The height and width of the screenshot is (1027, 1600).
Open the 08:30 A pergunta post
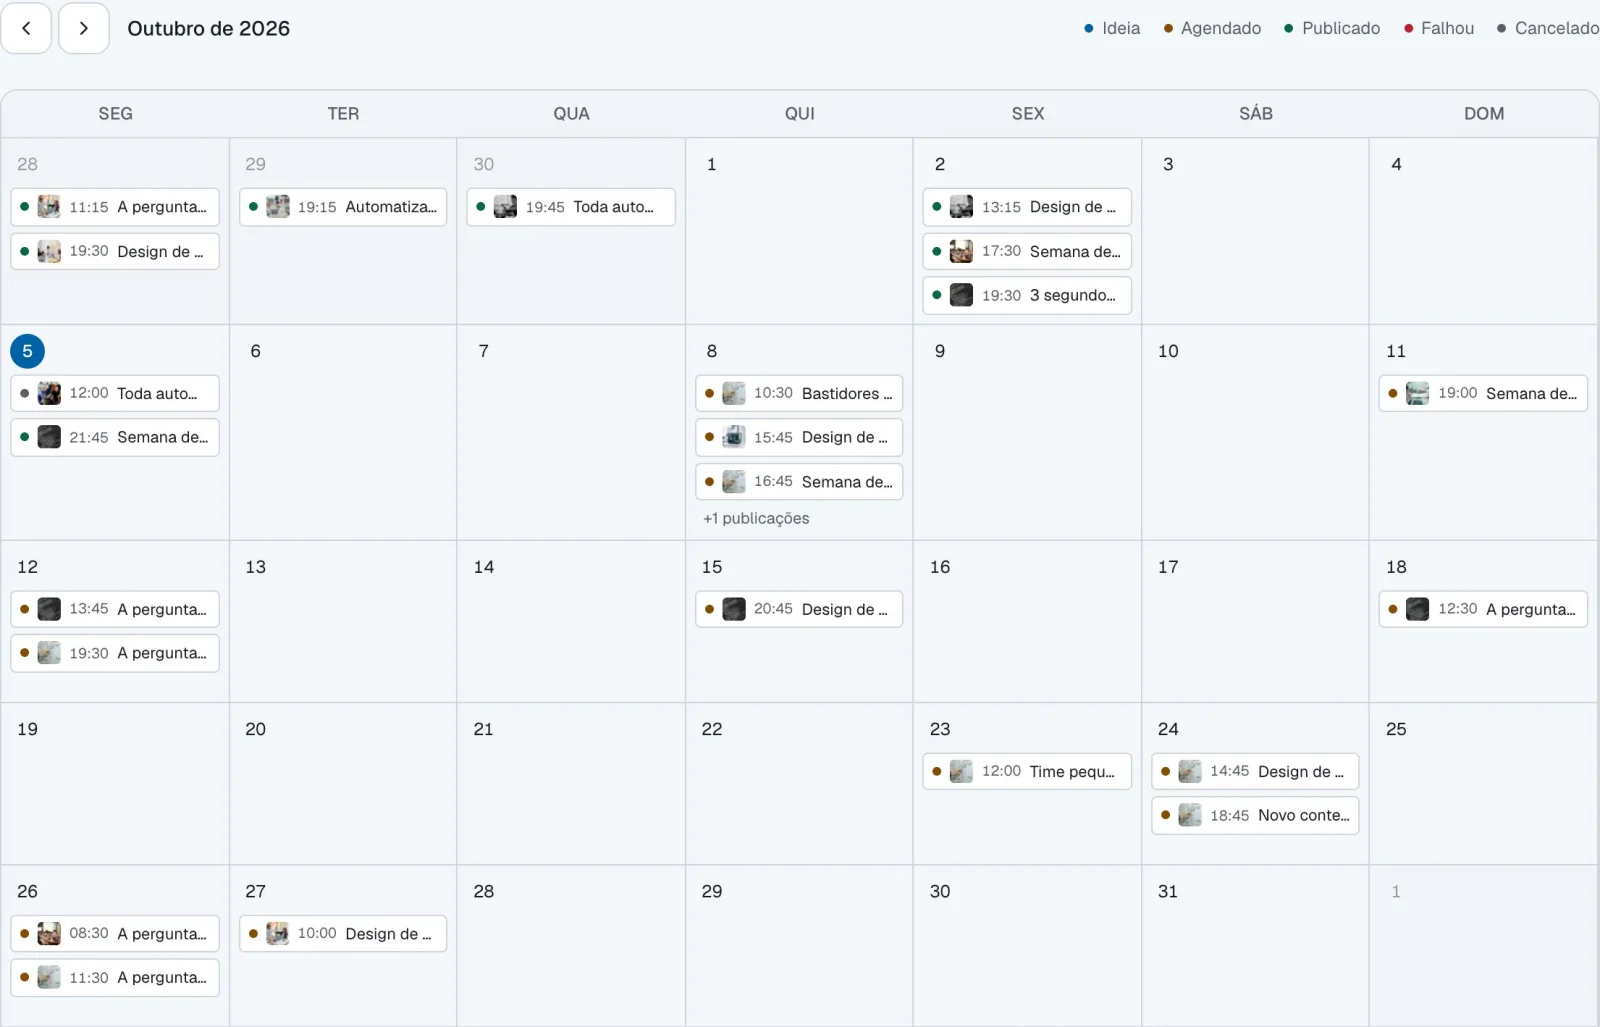[115, 933]
